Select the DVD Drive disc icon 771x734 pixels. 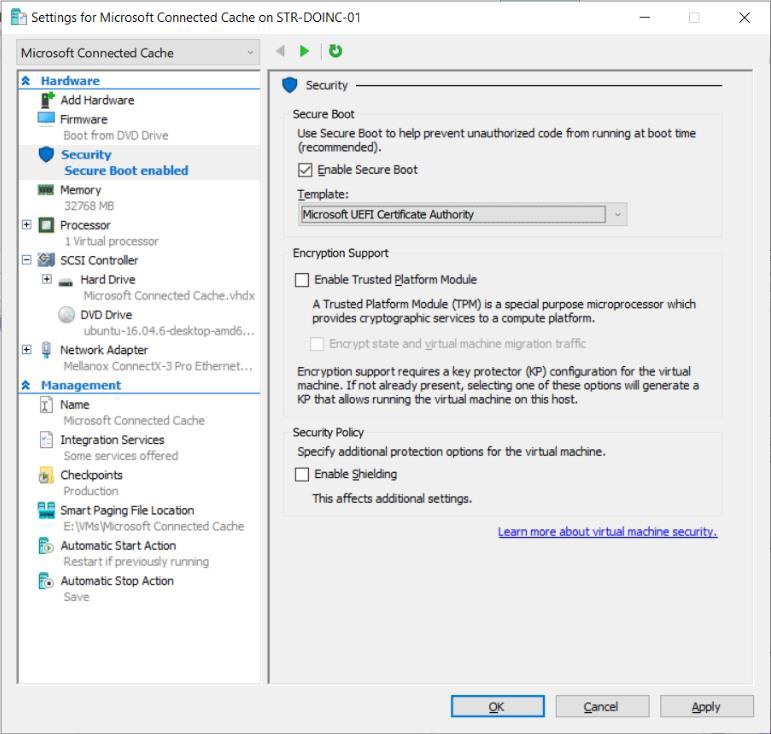click(67, 315)
